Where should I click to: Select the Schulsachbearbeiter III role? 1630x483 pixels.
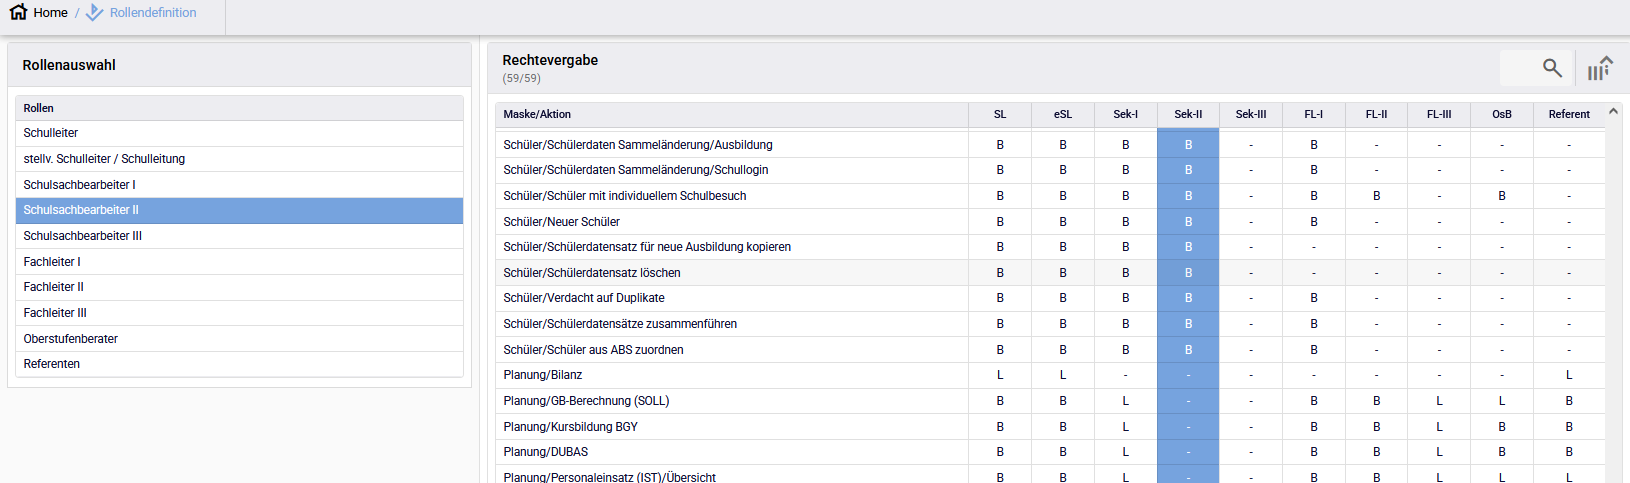[x=83, y=236]
